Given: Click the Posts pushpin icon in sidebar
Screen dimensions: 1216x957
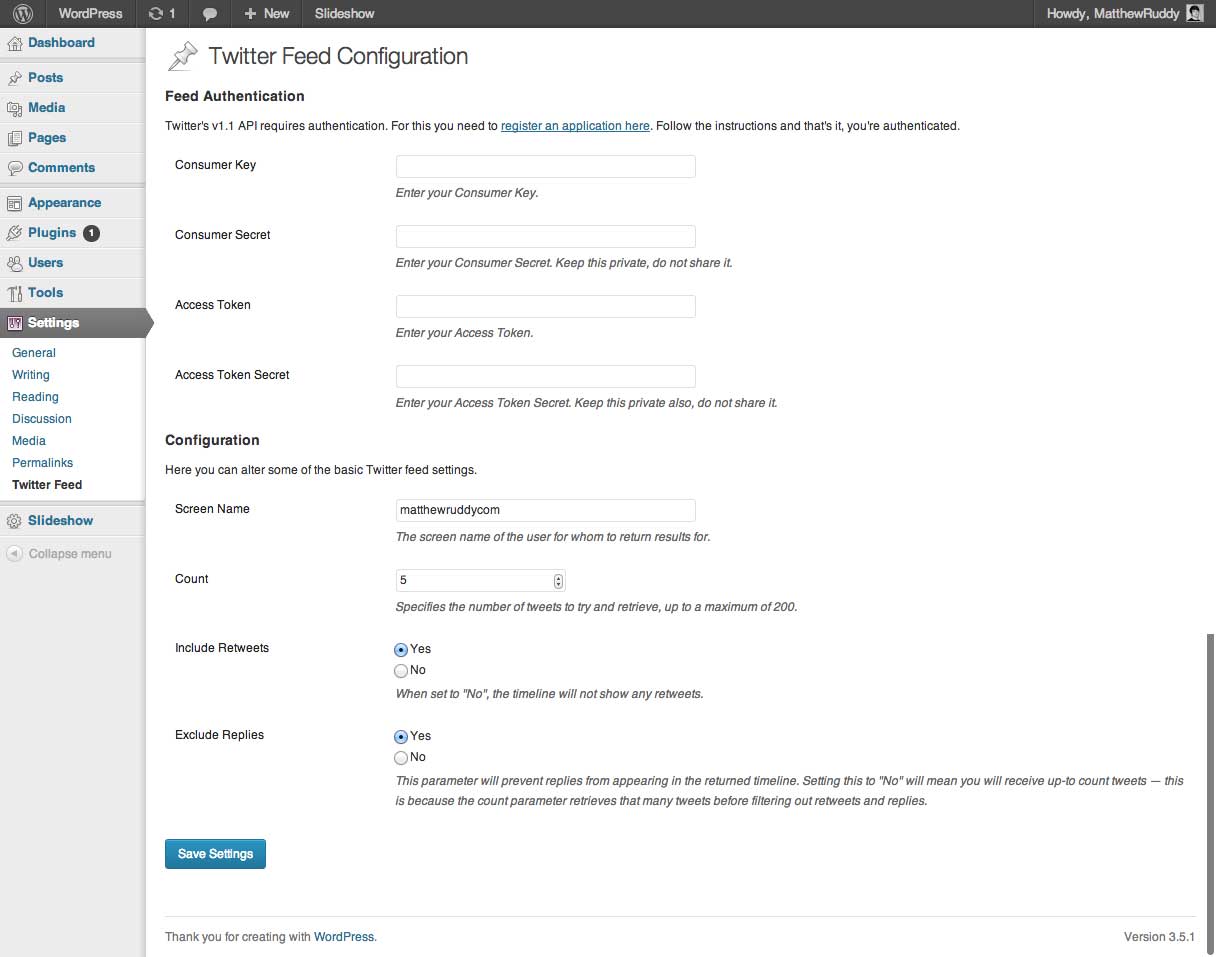Looking at the screenshot, I should 15,78.
